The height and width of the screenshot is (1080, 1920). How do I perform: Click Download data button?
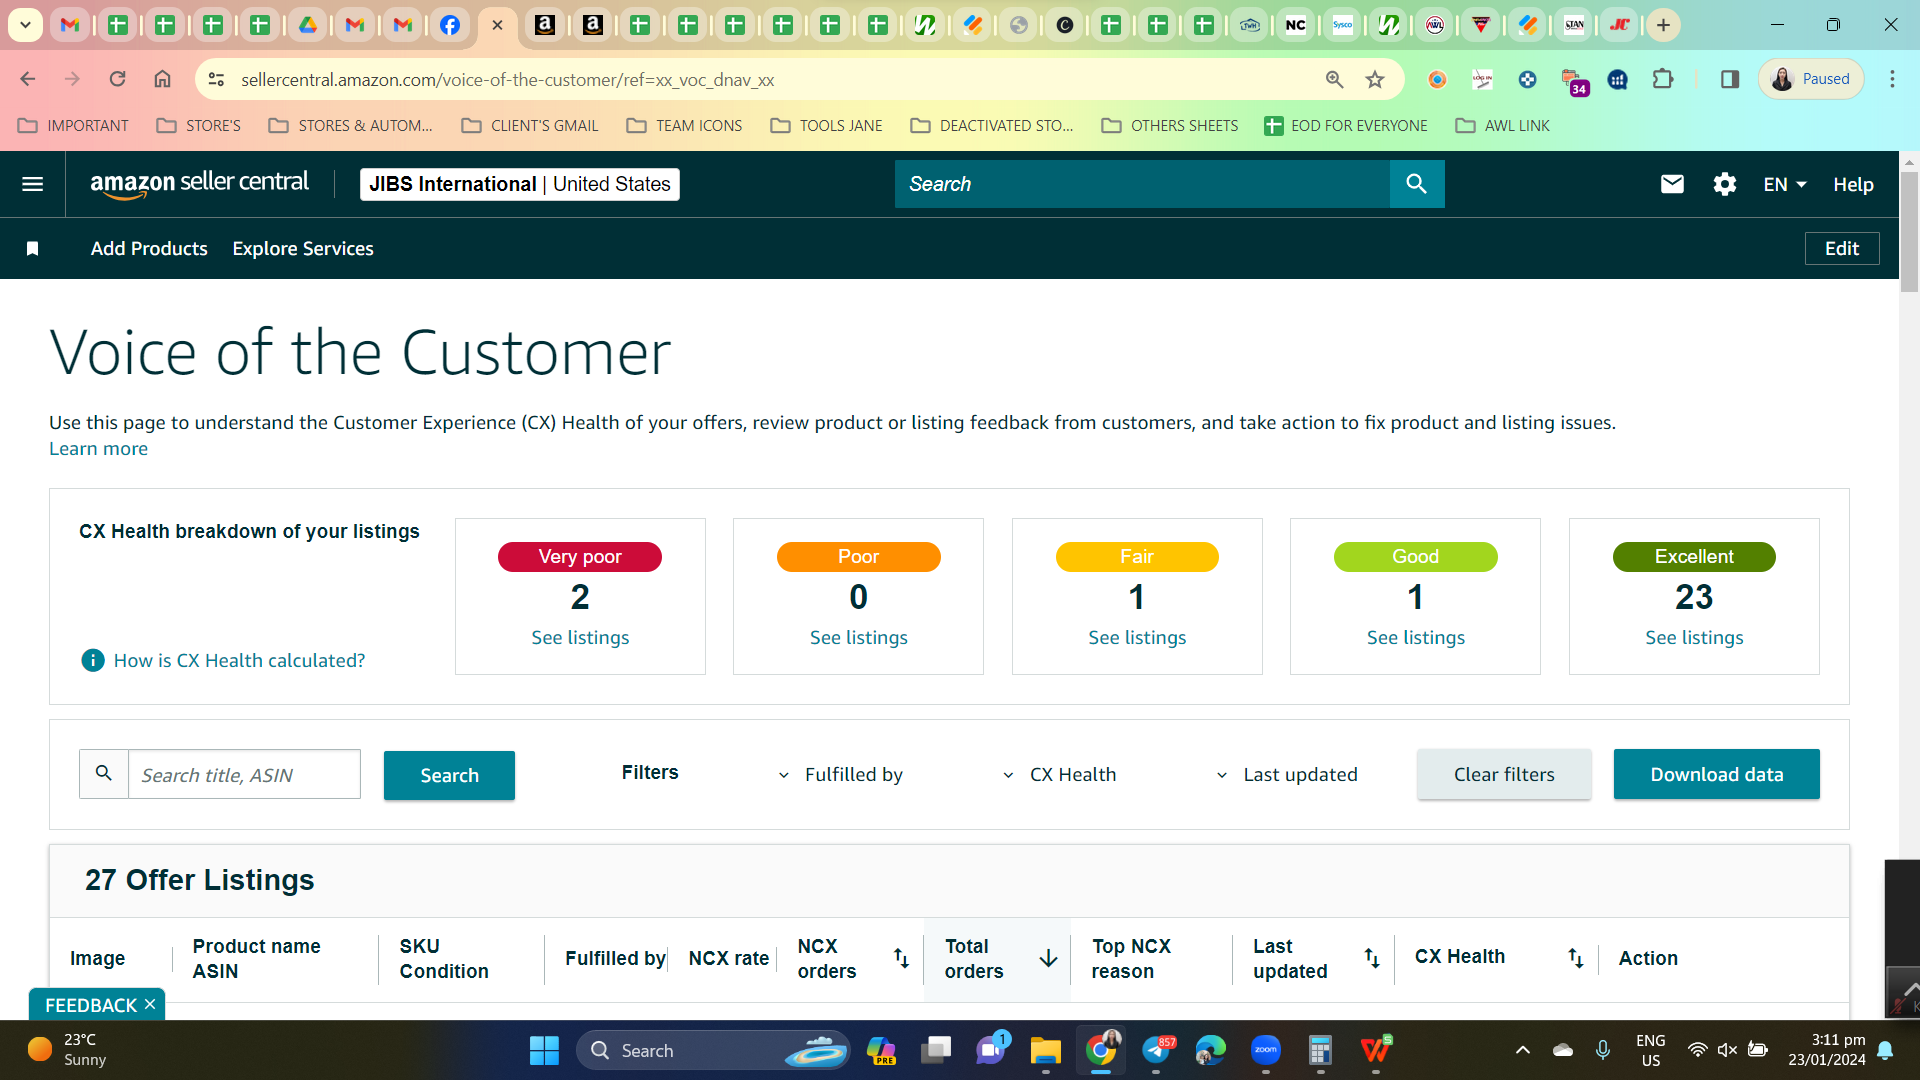coord(1716,774)
